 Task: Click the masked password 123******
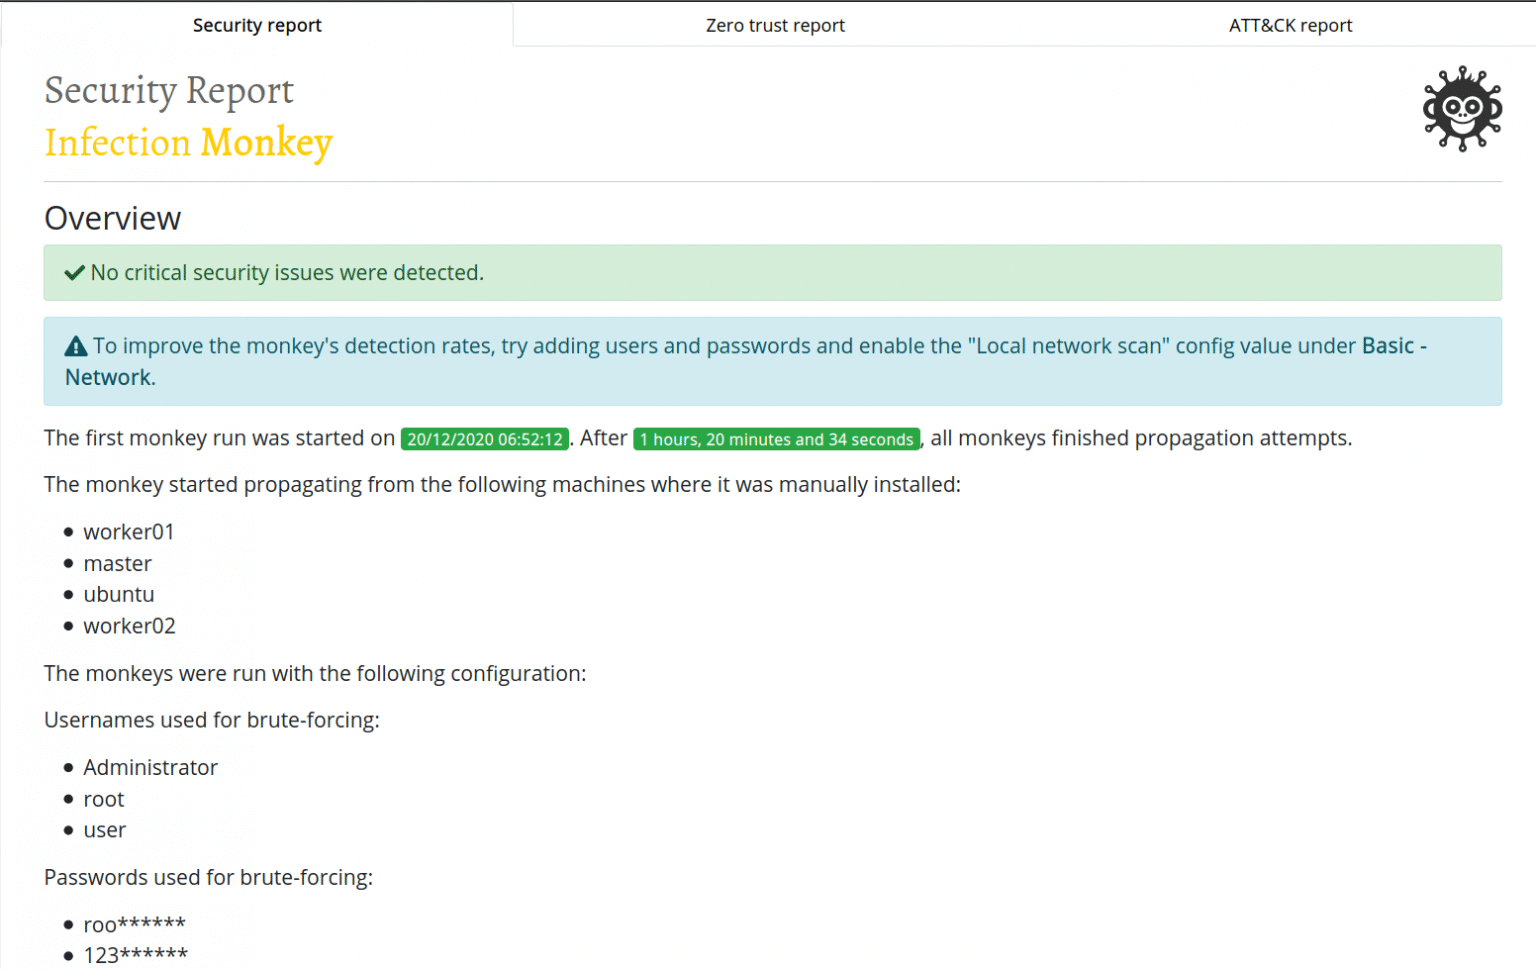[135, 955]
